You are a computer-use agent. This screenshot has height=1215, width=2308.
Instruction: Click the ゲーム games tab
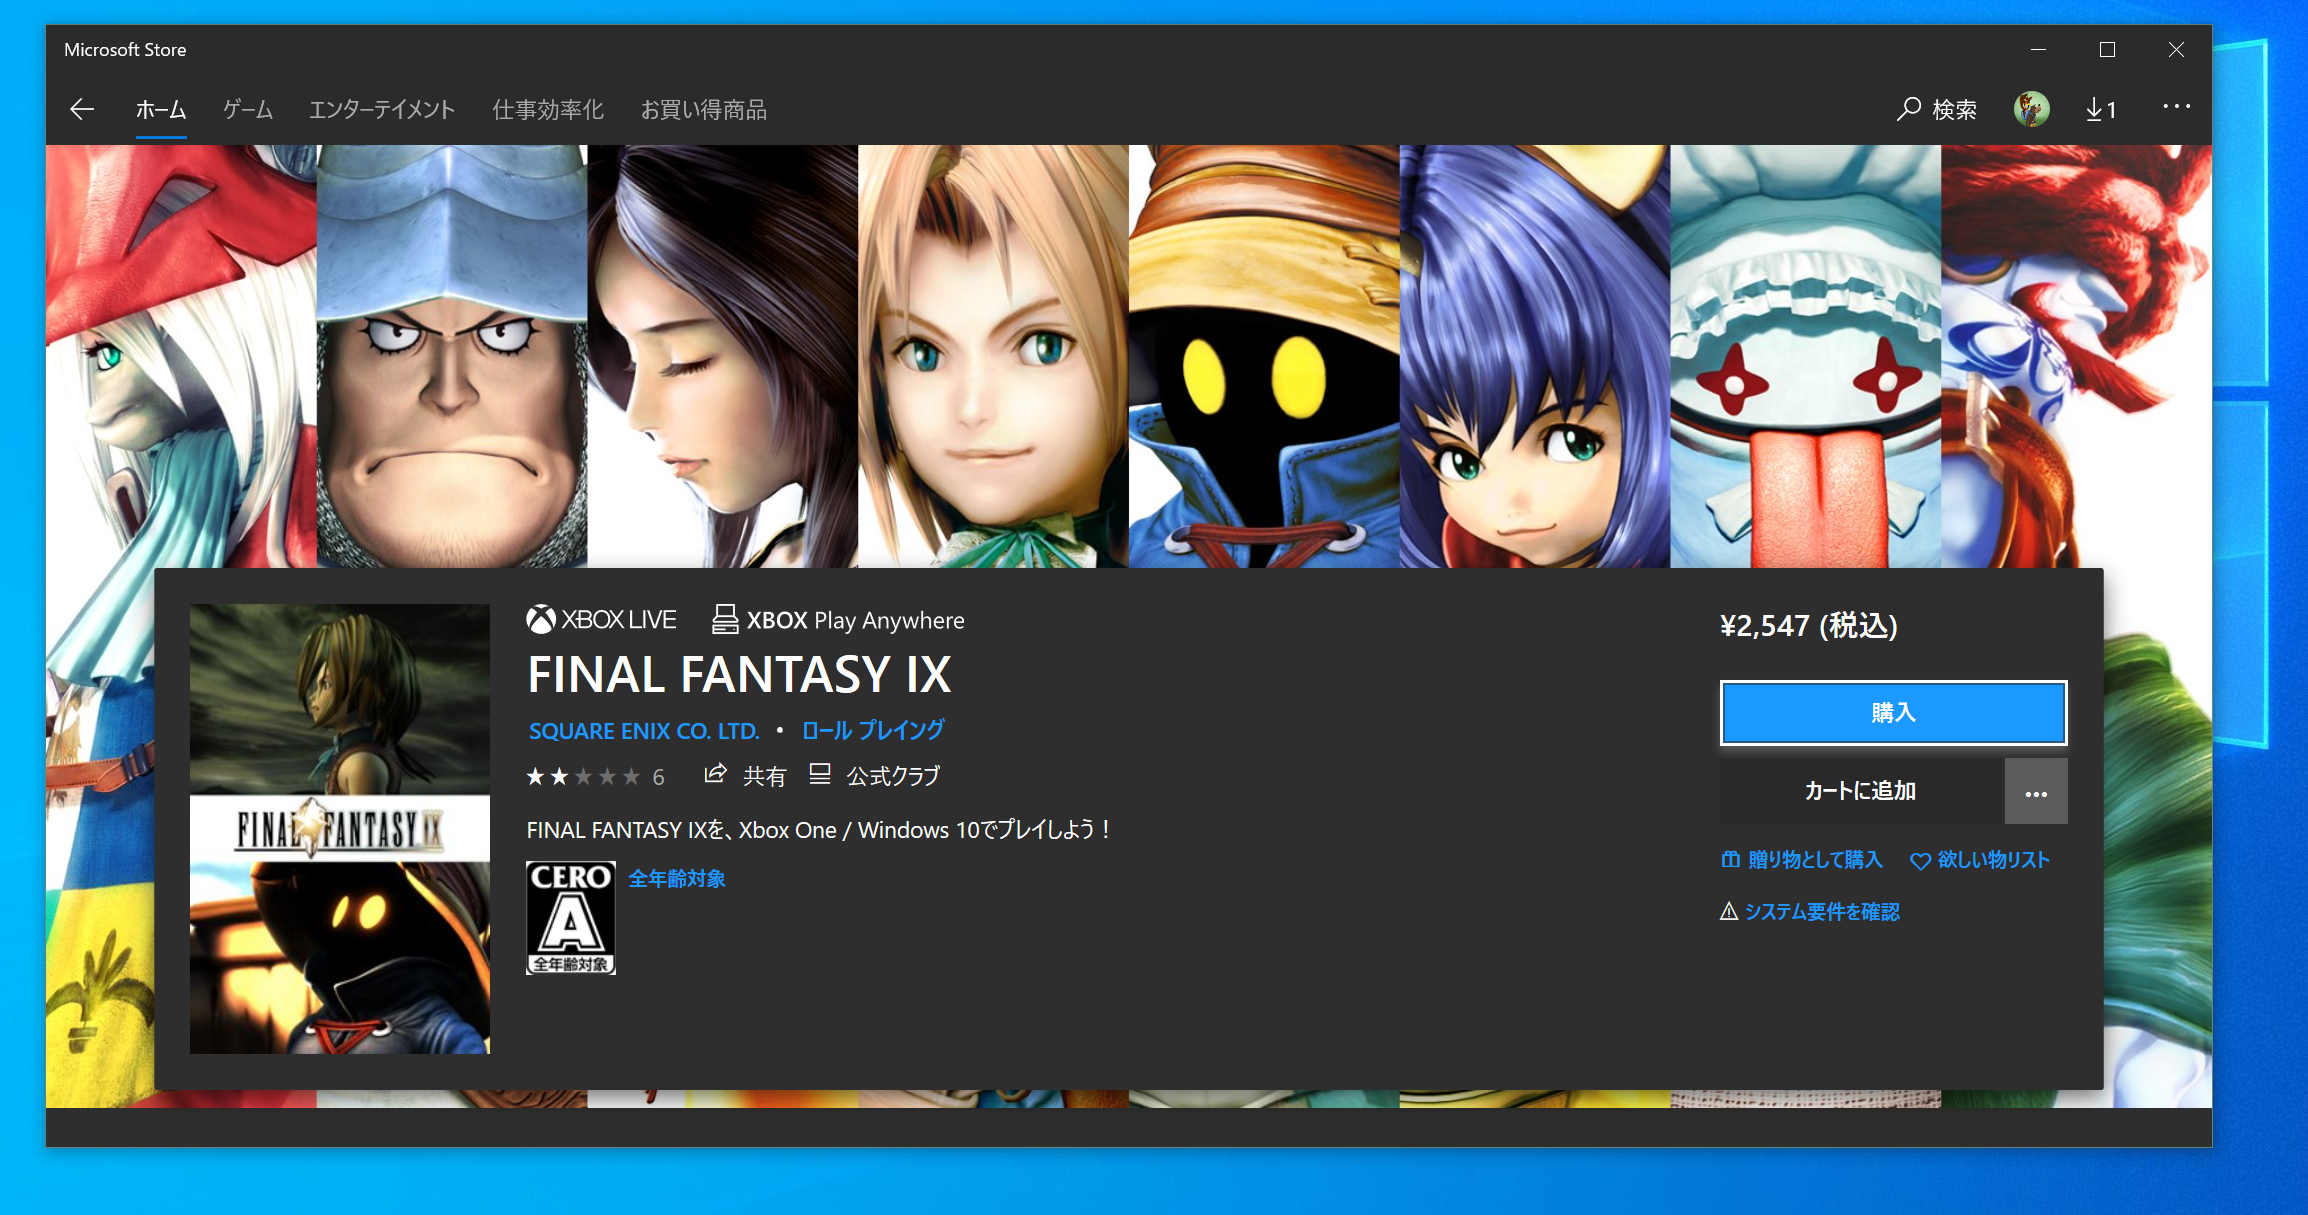pos(247,108)
